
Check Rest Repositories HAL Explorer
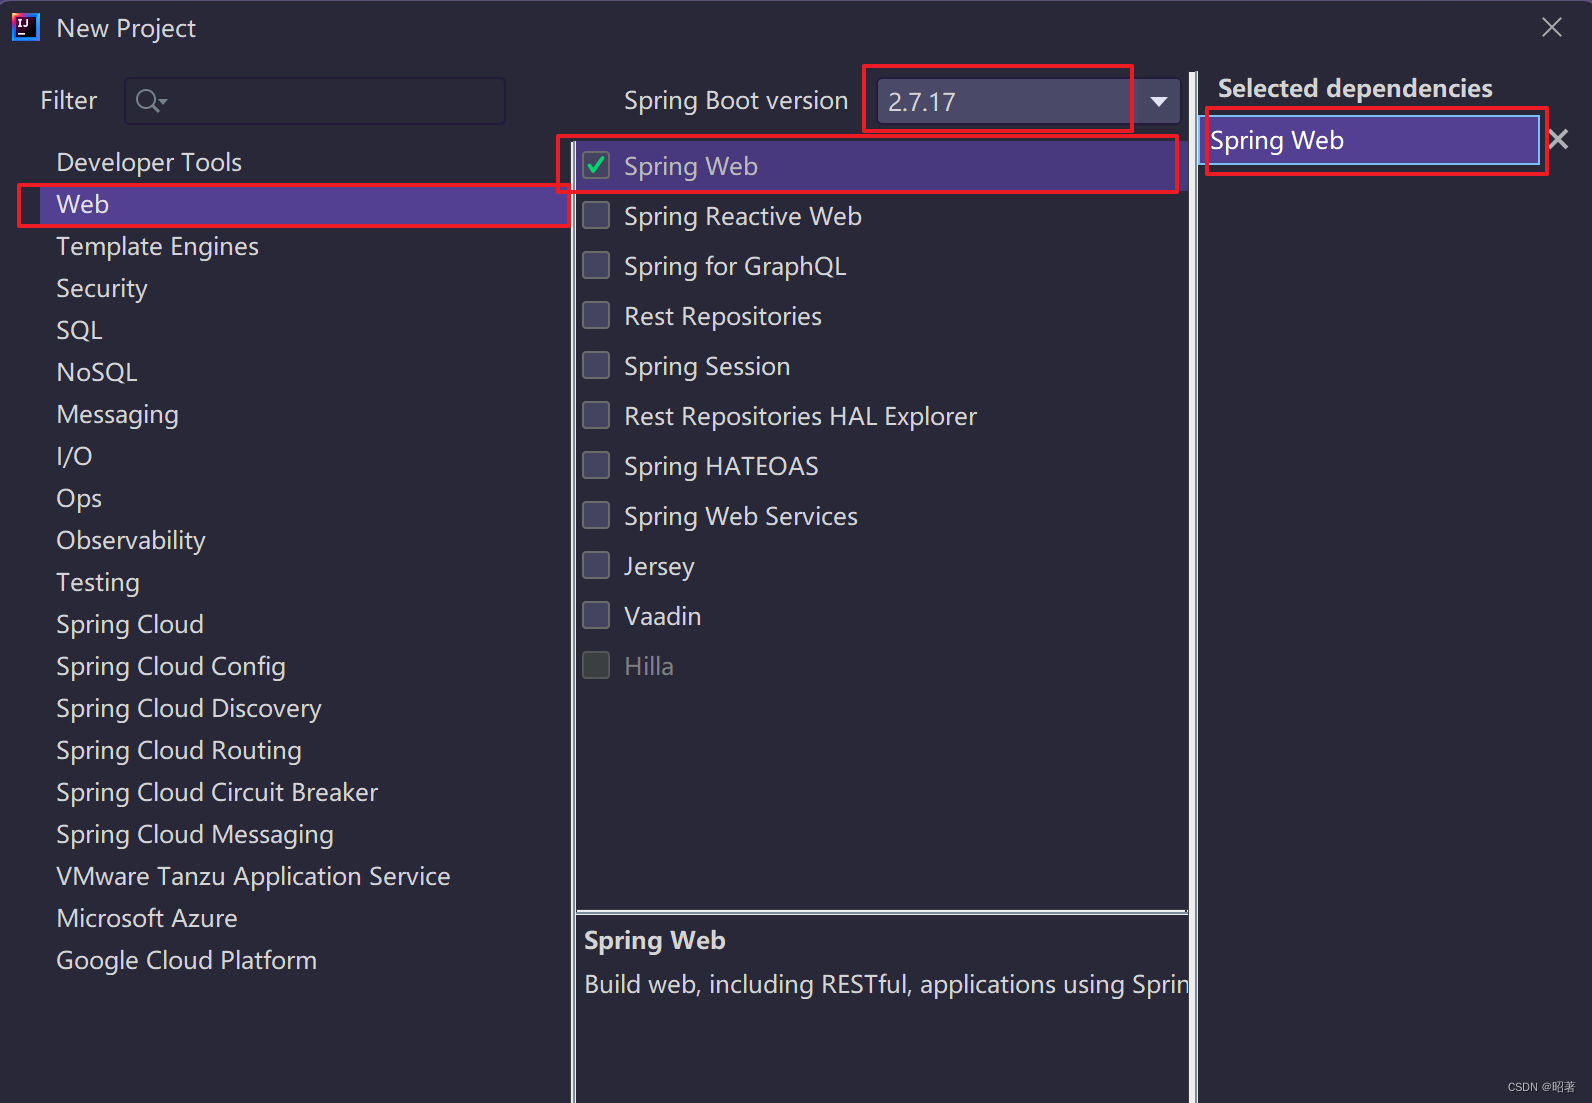coord(596,415)
